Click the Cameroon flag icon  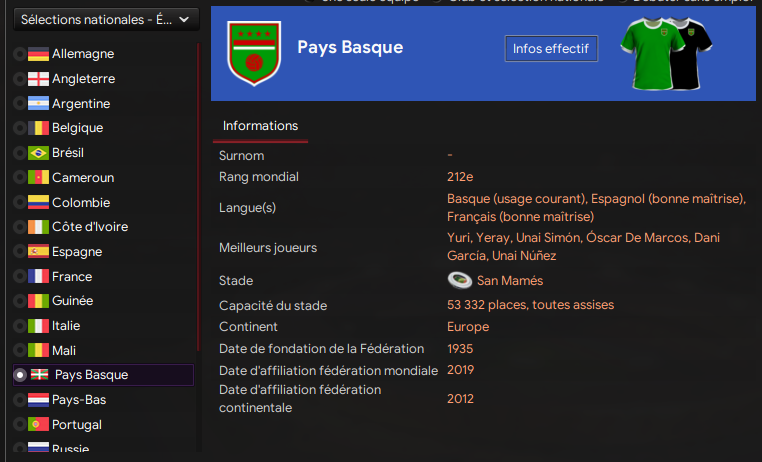pos(38,178)
